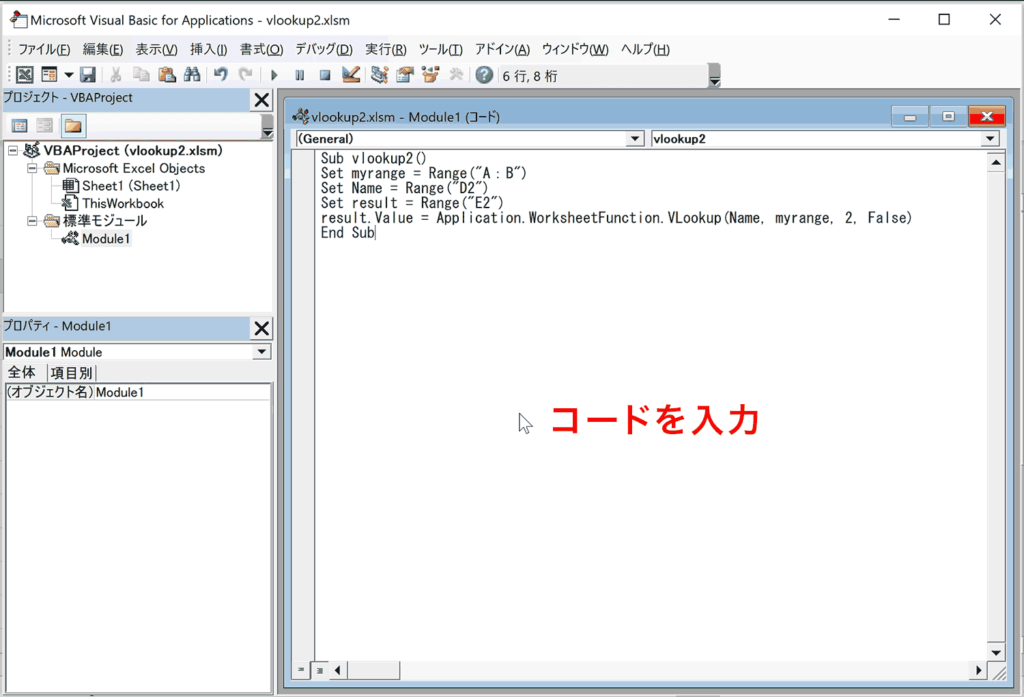Select Module1 in project tree
The width and height of the screenshot is (1024, 697).
click(106, 238)
